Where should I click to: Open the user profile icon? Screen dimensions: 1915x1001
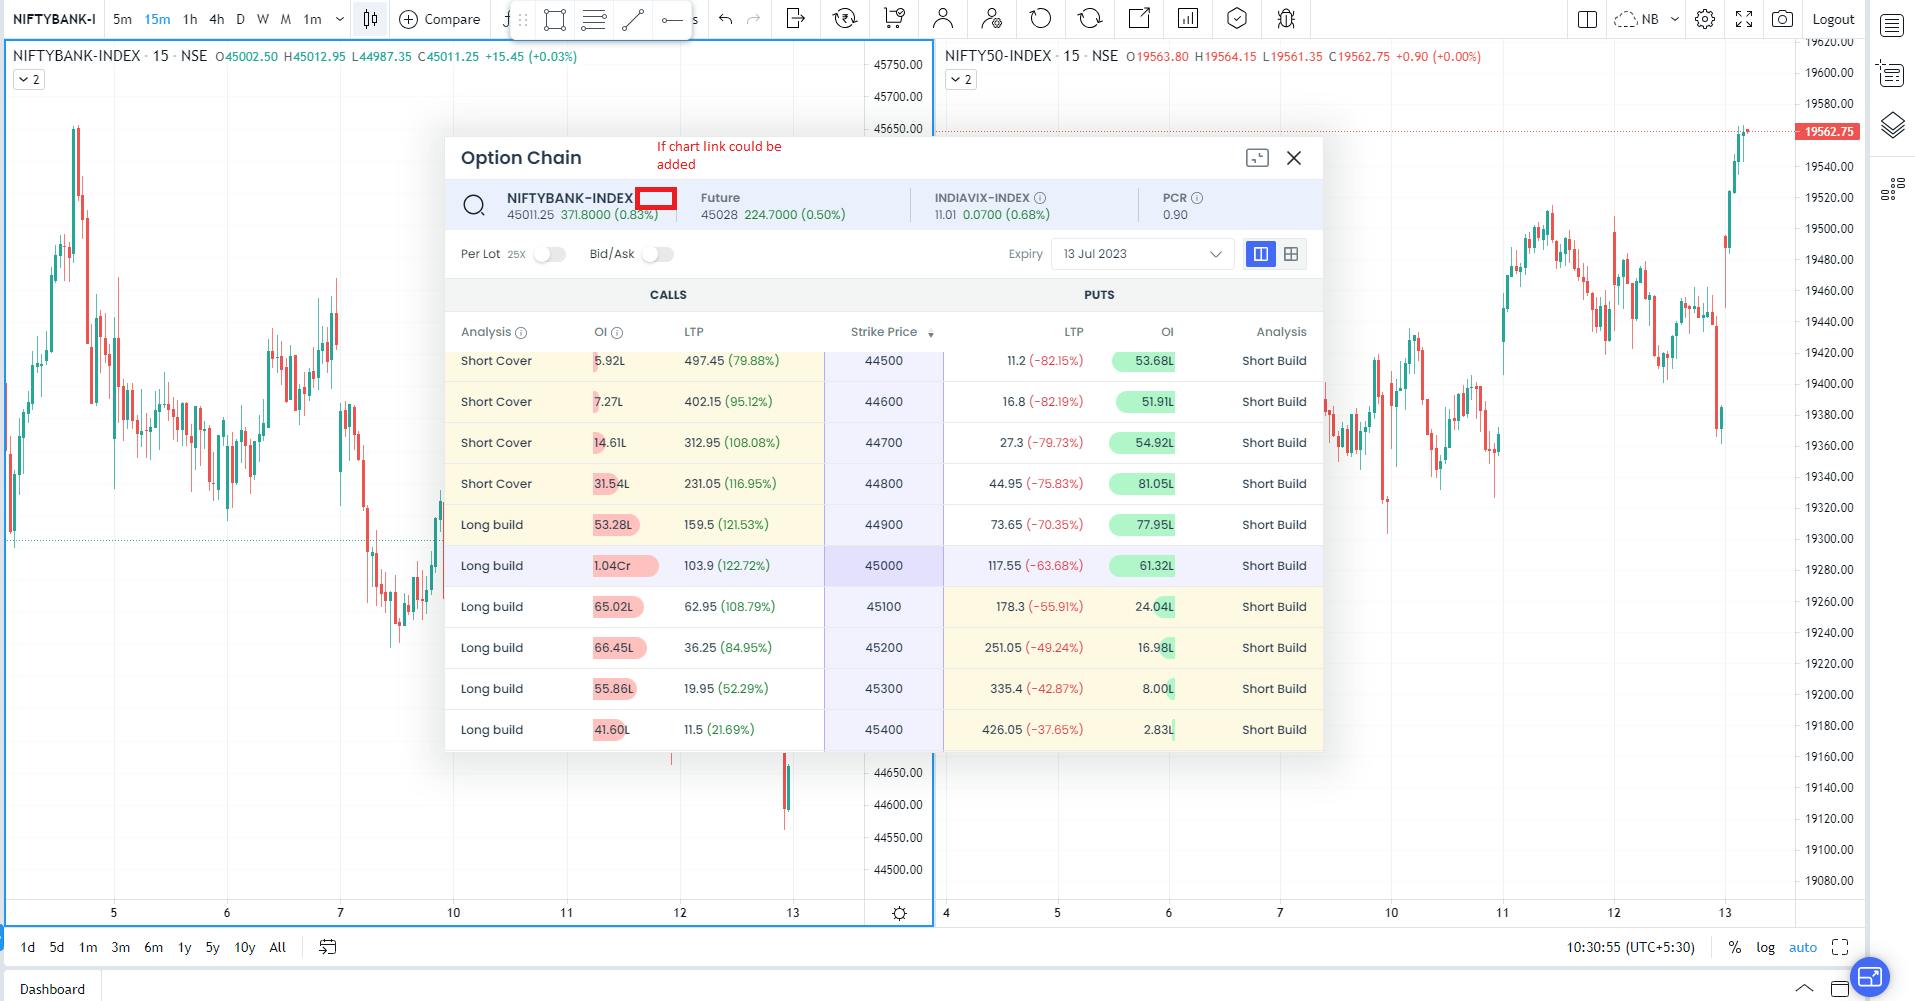[943, 19]
